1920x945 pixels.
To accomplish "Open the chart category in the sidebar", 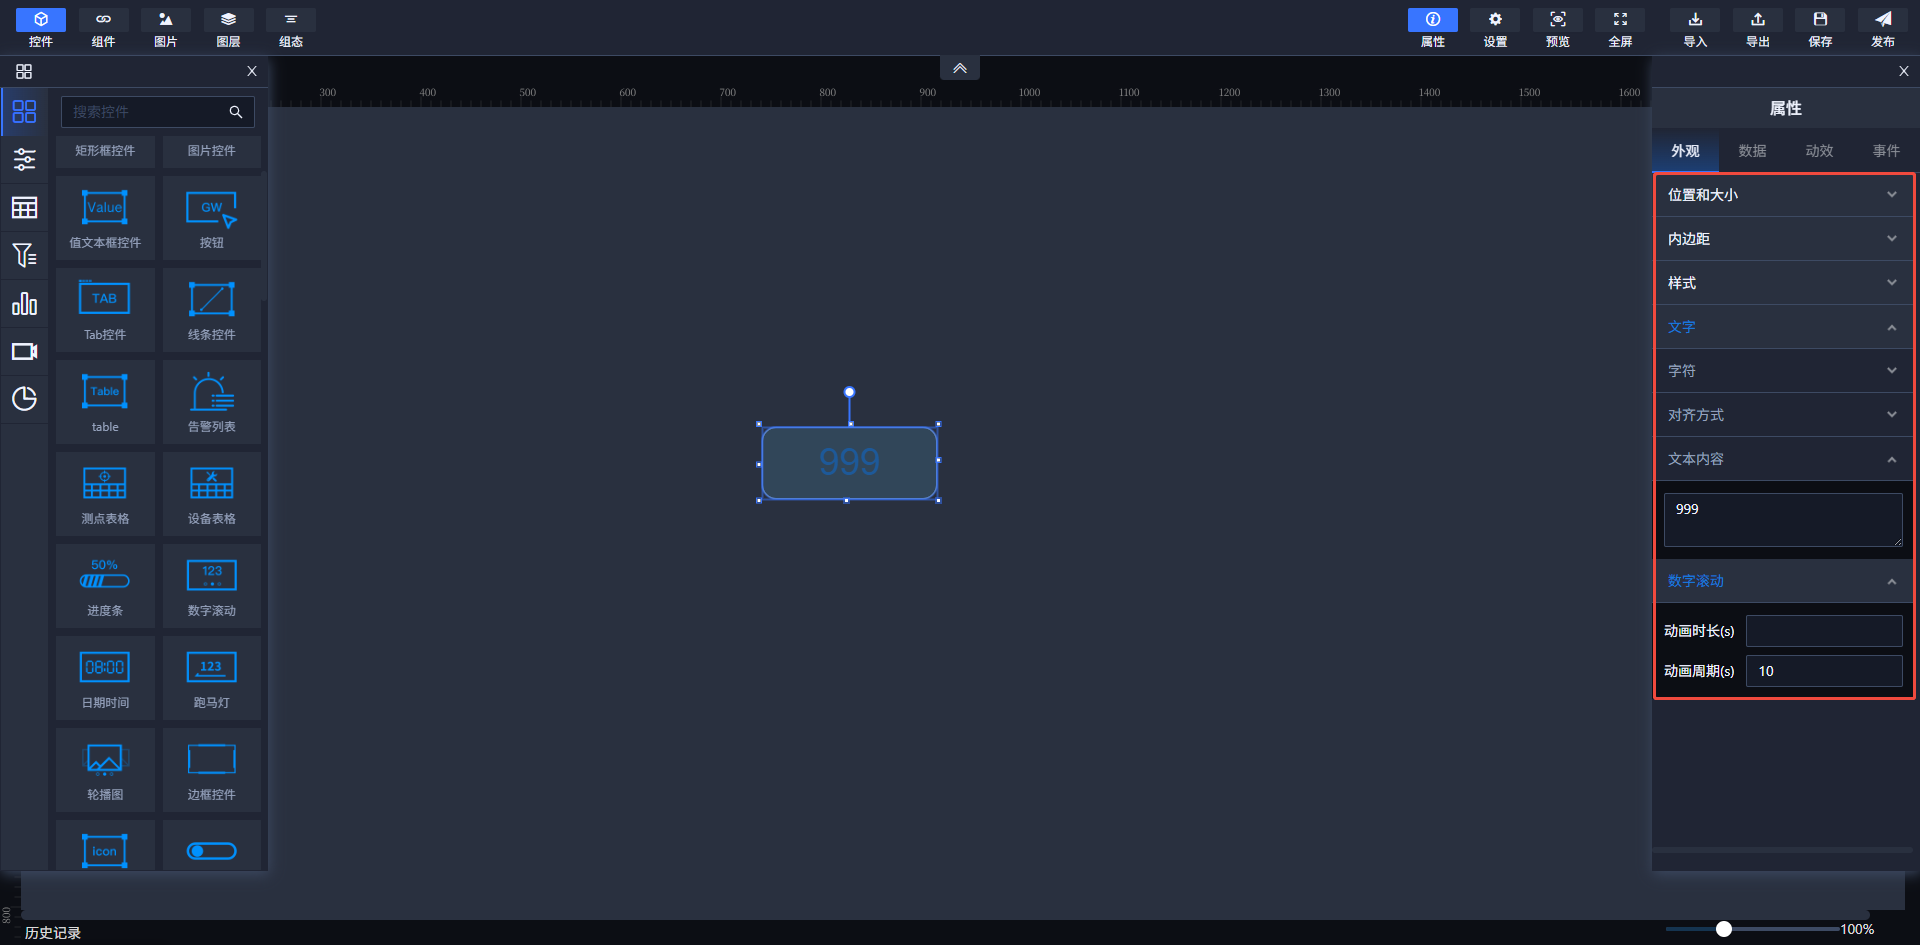I will [x=24, y=304].
